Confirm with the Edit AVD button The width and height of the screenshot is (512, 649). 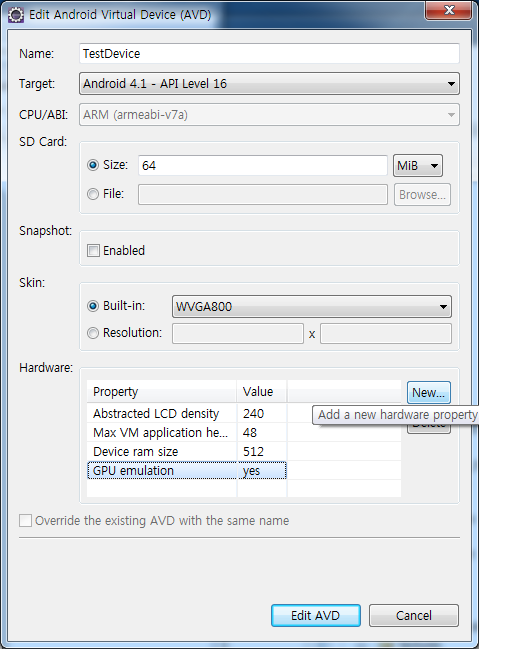point(316,615)
